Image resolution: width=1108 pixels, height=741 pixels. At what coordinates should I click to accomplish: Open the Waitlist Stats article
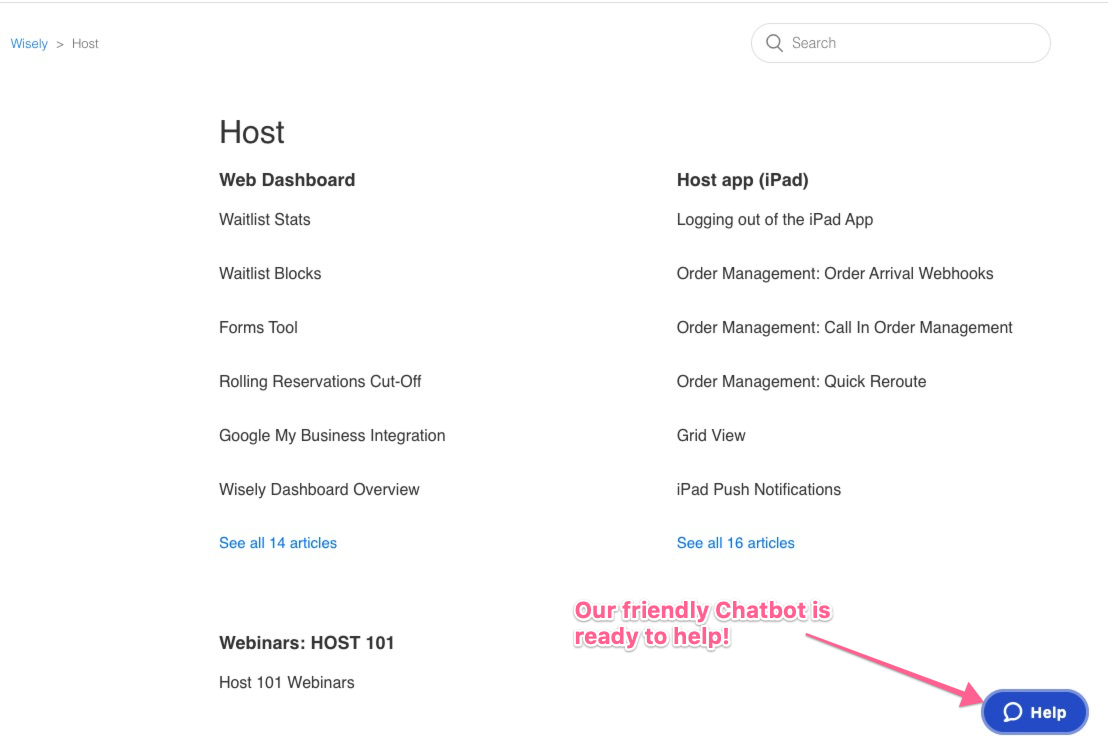(264, 220)
